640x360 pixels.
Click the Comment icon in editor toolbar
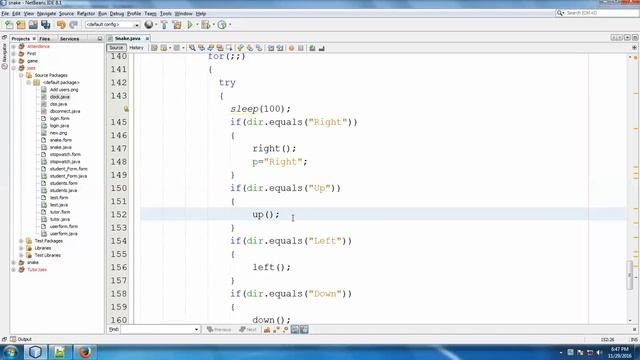[312, 48]
